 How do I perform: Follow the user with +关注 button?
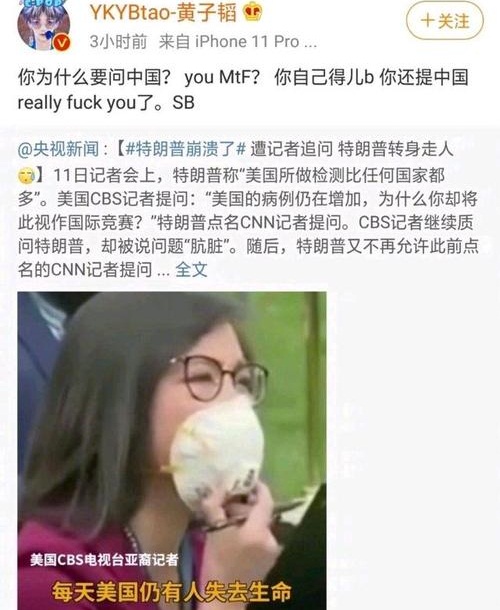[x=445, y=21]
